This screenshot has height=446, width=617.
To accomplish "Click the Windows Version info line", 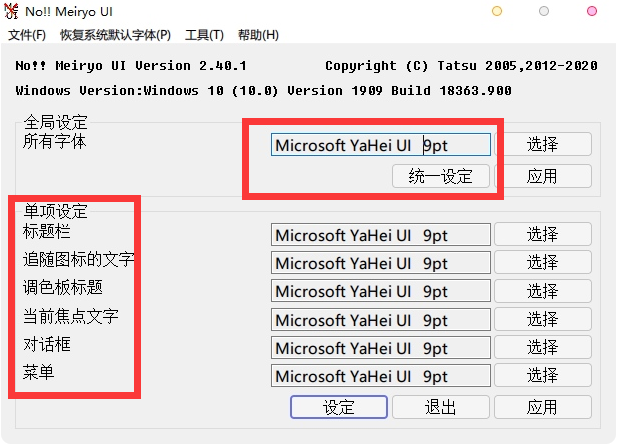I will [x=264, y=91].
